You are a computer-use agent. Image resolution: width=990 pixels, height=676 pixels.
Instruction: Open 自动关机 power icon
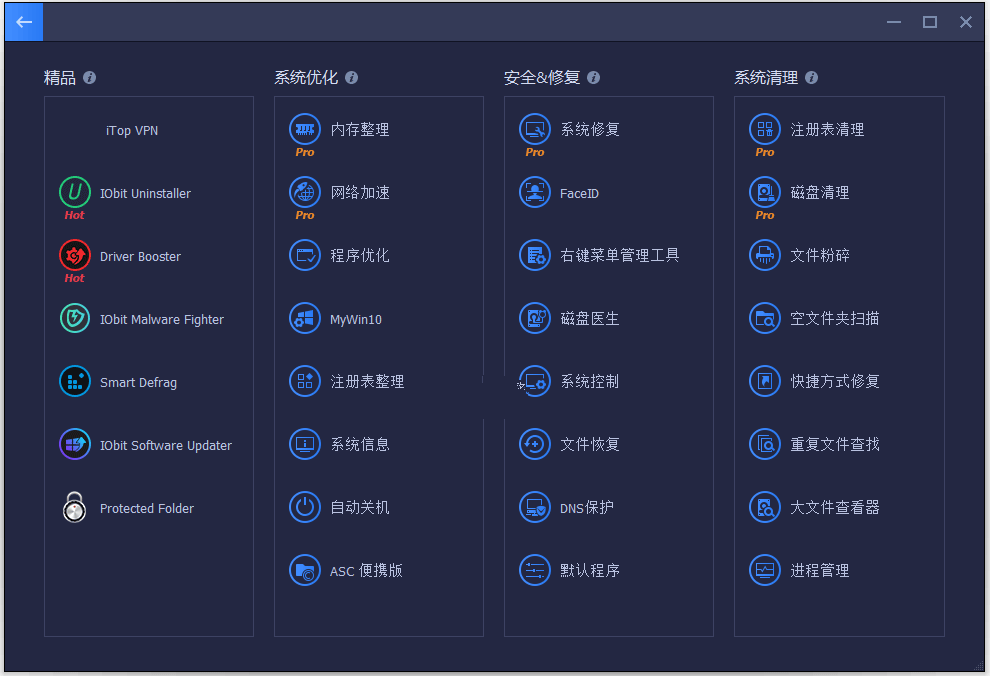(x=305, y=507)
